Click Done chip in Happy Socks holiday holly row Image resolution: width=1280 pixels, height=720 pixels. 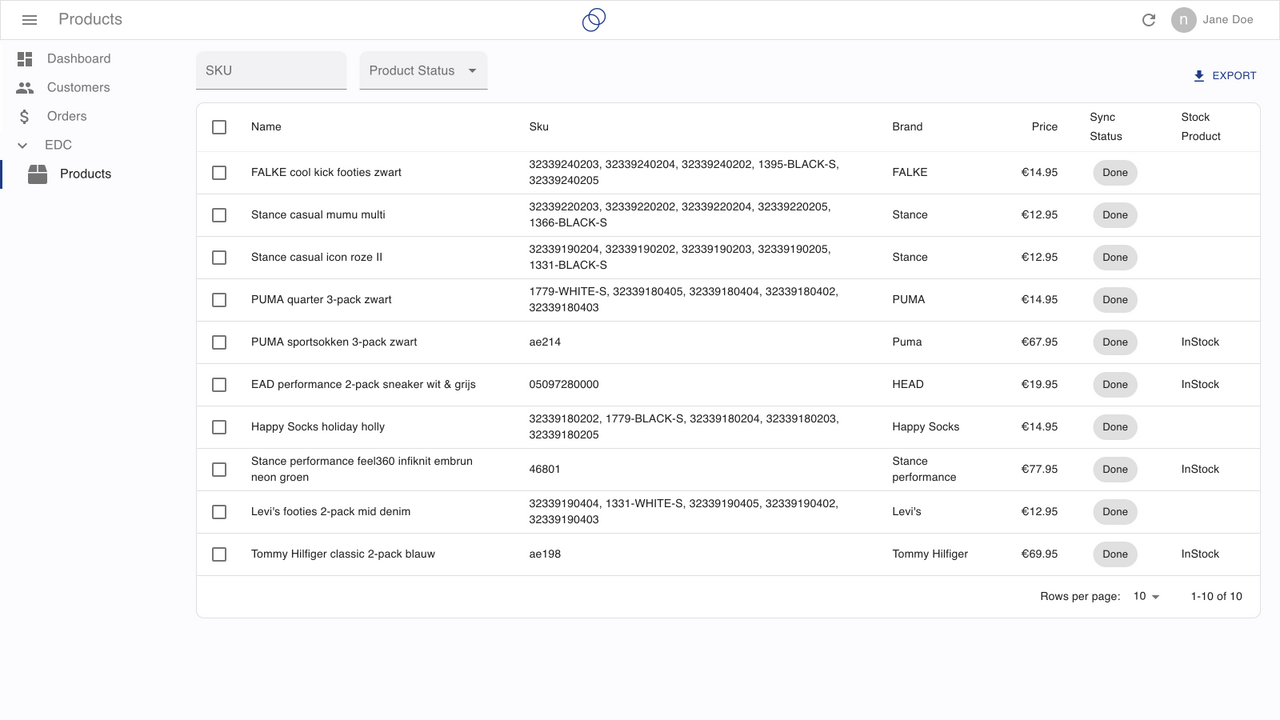click(x=1115, y=427)
